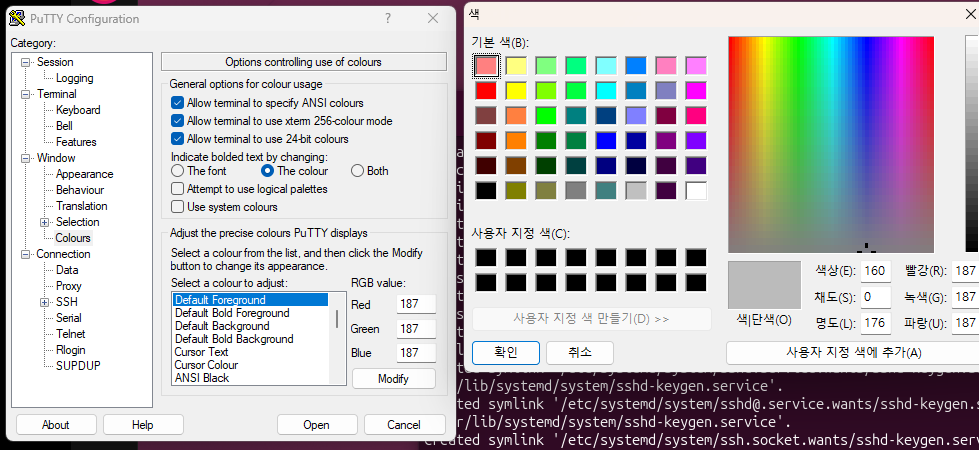This screenshot has height=450, width=979.
Task: Click the 채도 saturation value field
Action: pyautogui.click(x=875, y=297)
